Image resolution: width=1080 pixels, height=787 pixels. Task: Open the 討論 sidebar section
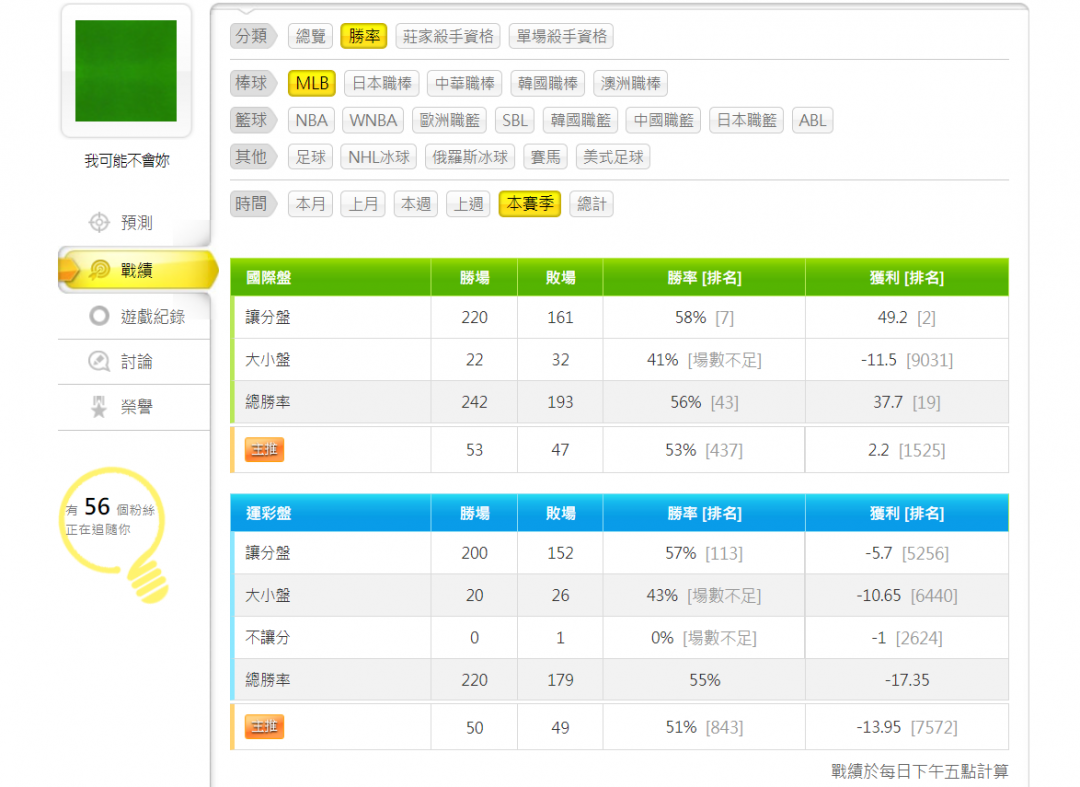click(x=134, y=361)
